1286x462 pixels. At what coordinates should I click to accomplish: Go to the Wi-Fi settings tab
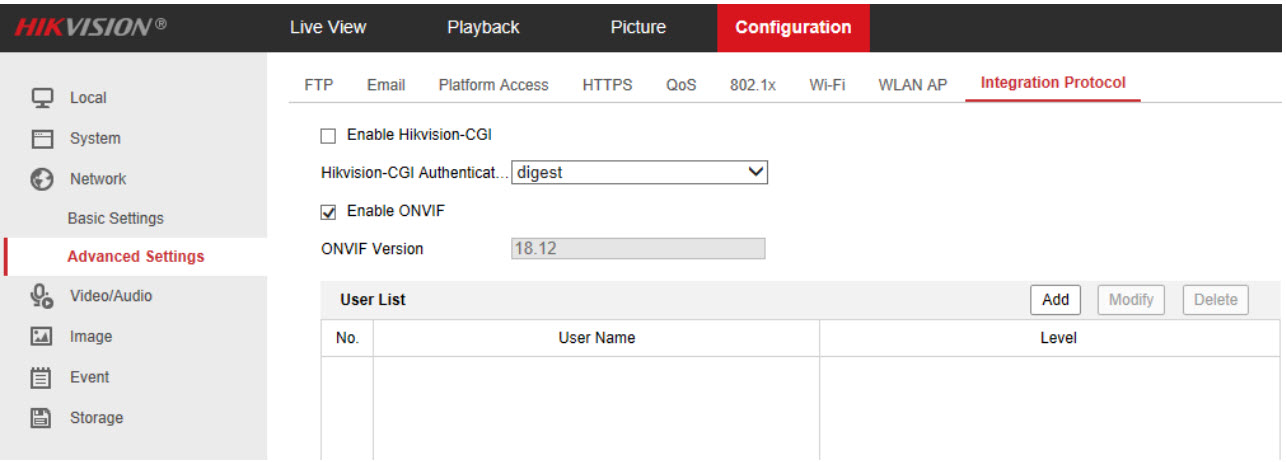click(826, 85)
